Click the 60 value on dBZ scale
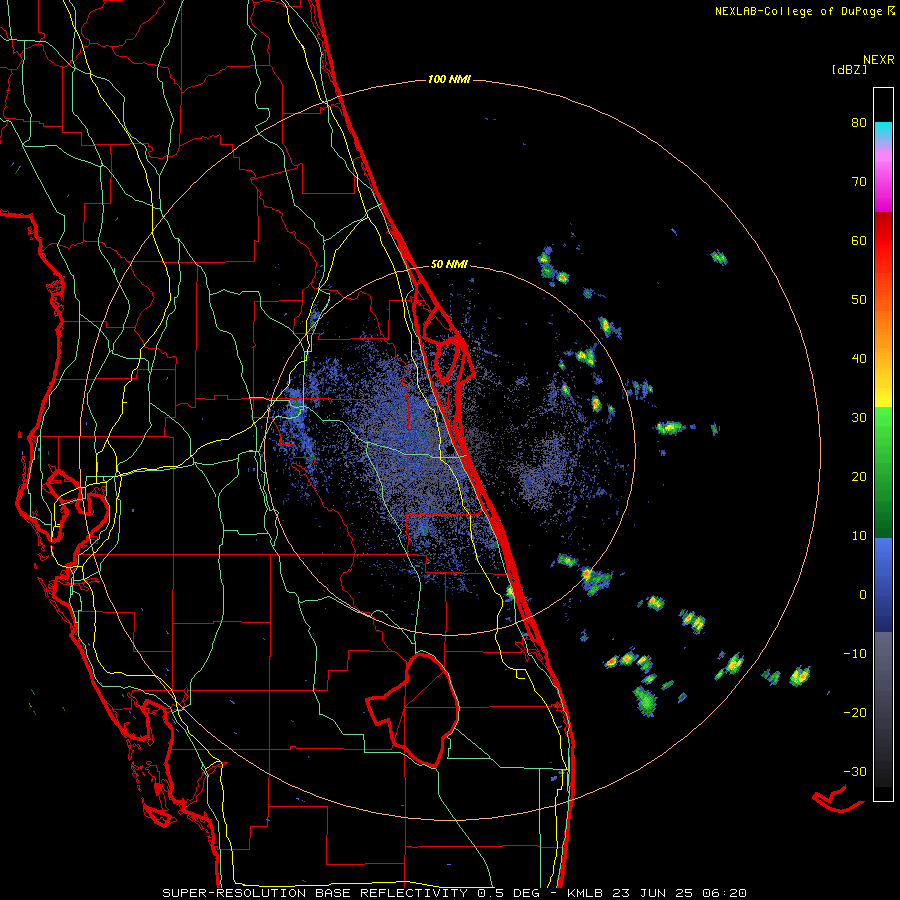The image size is (900, 900). tap(859, 240)
